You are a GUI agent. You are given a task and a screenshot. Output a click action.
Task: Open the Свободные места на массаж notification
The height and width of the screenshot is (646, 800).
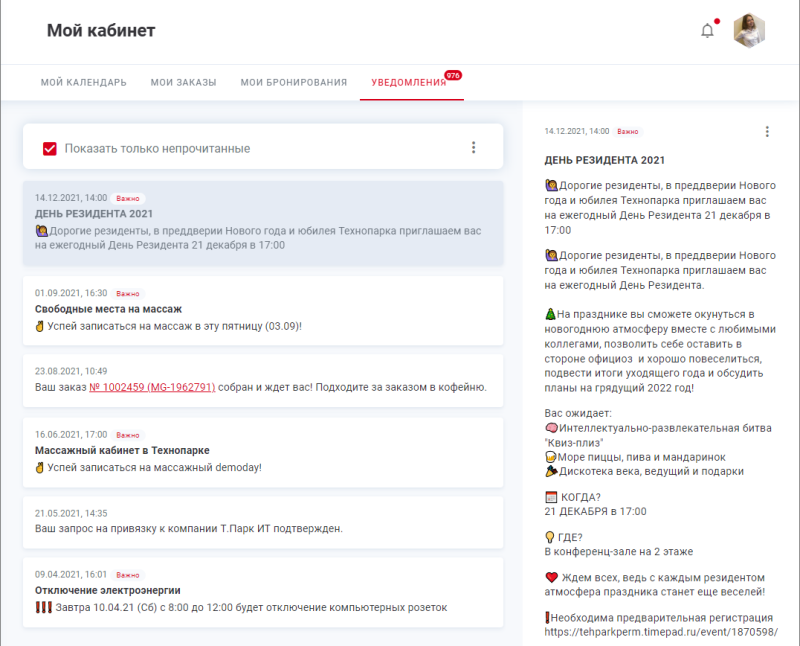[260, 307]
